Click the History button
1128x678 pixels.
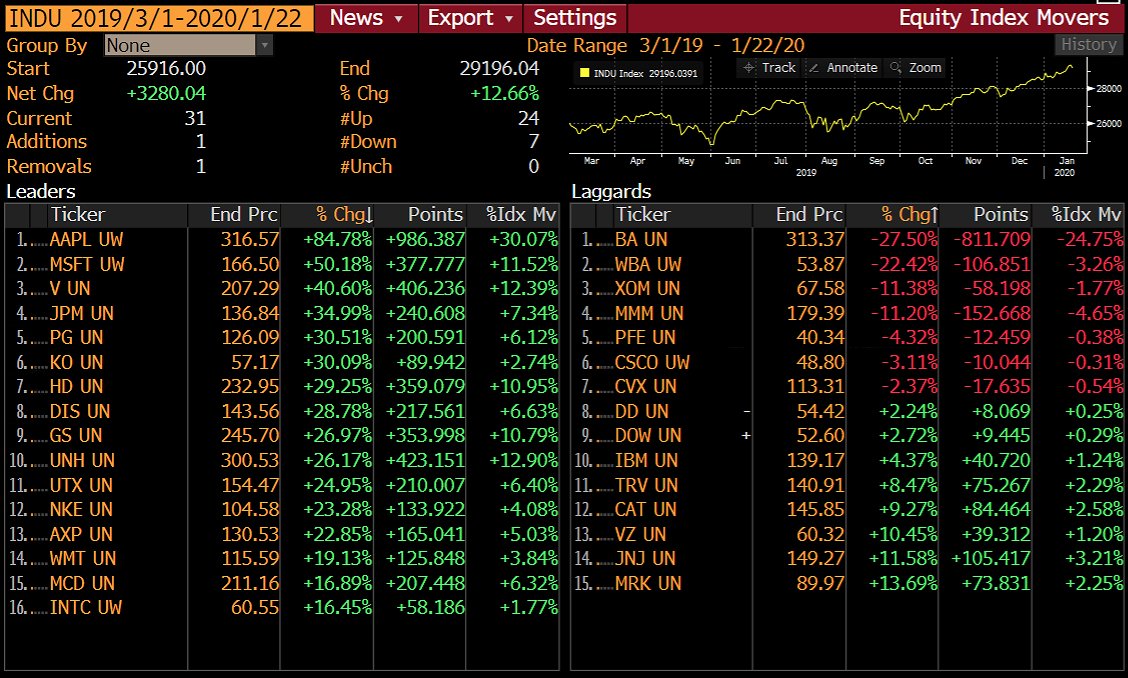point(1088,45)
